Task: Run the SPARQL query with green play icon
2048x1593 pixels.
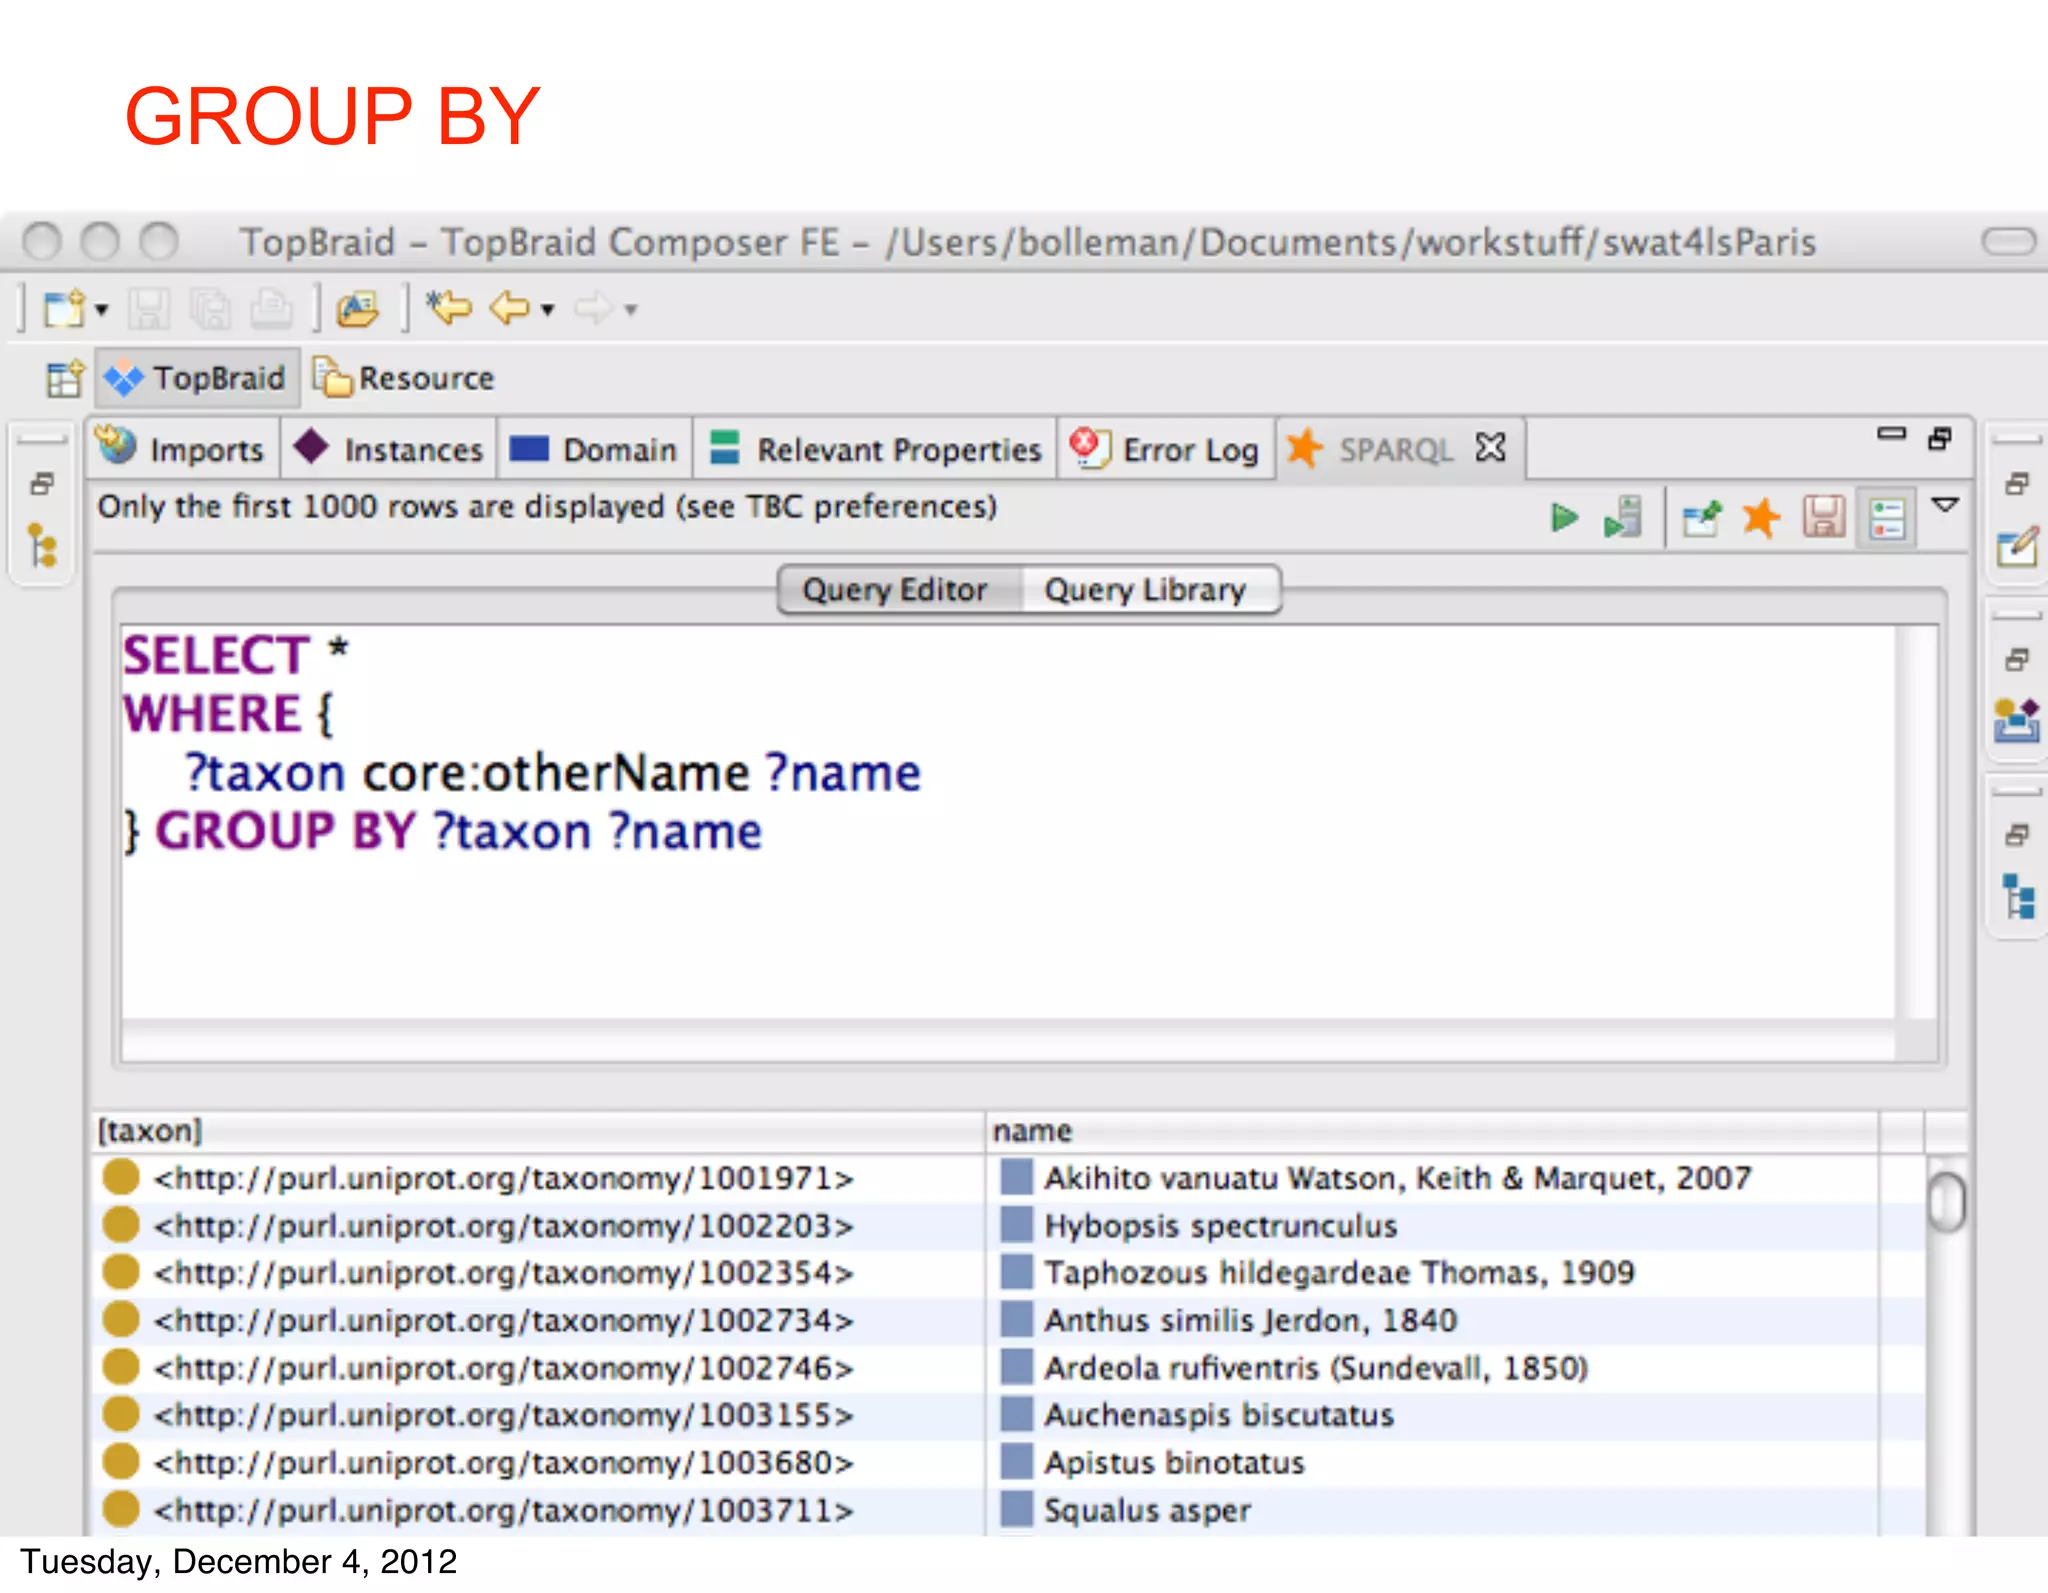Action: (1563, 518)
